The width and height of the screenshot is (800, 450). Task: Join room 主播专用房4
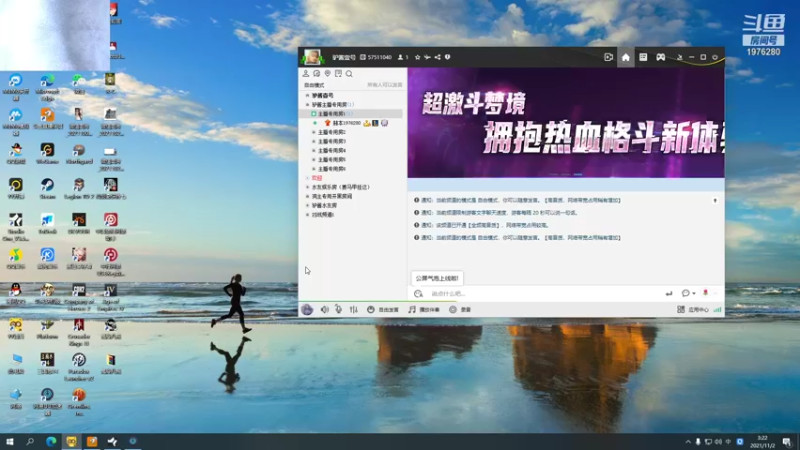tap(332, 151)
